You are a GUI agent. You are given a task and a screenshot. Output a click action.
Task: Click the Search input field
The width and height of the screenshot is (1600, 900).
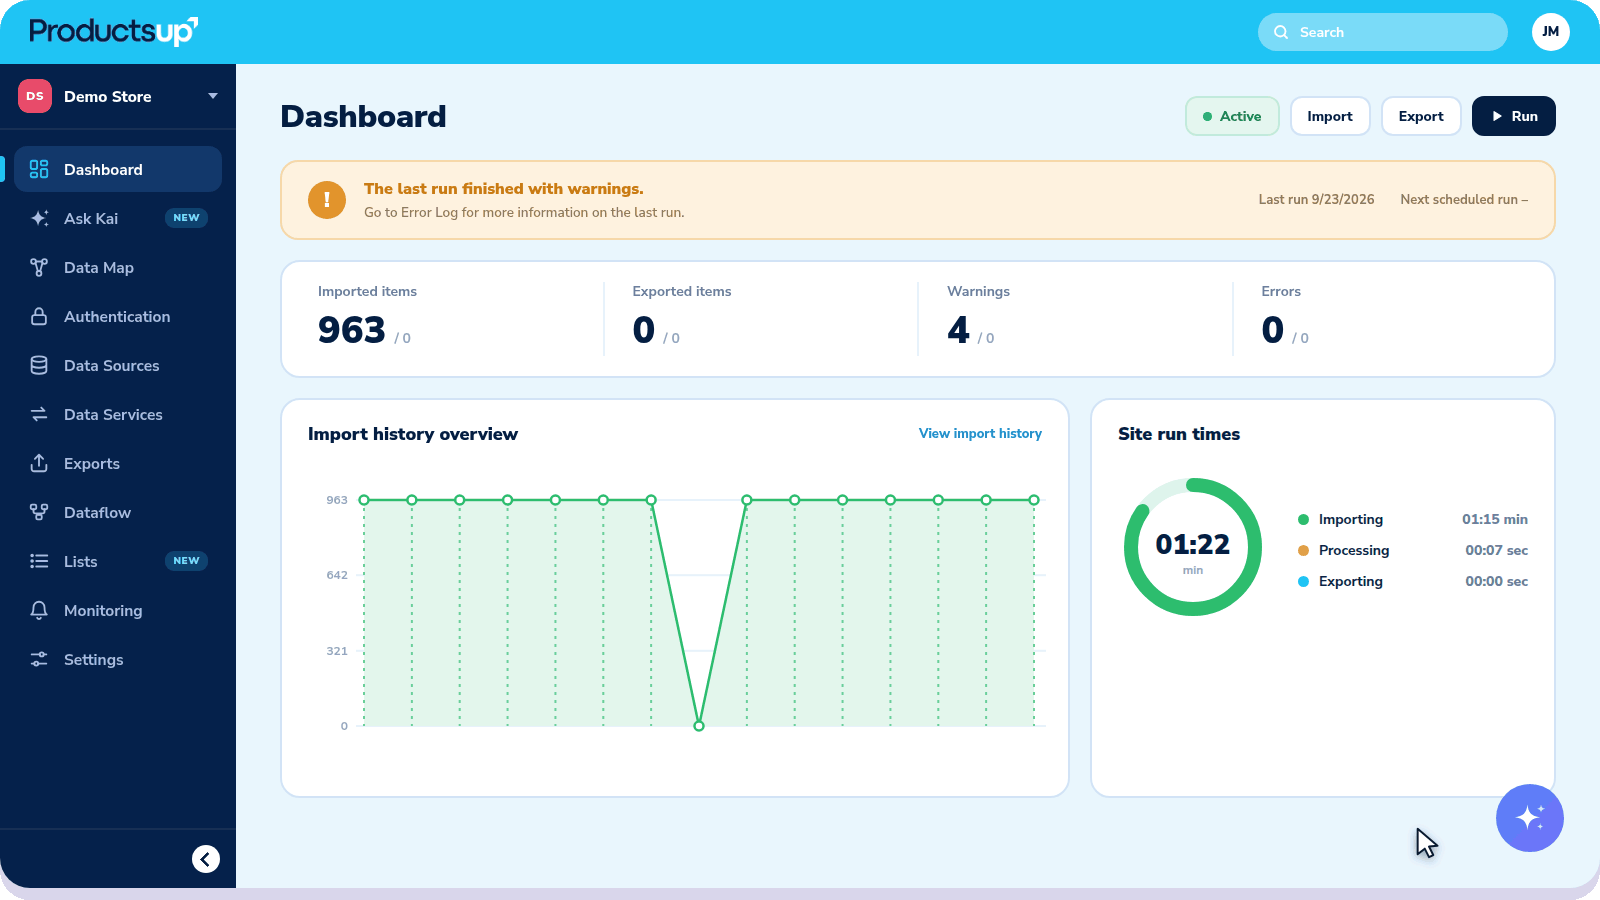[x=1383, y=32]
